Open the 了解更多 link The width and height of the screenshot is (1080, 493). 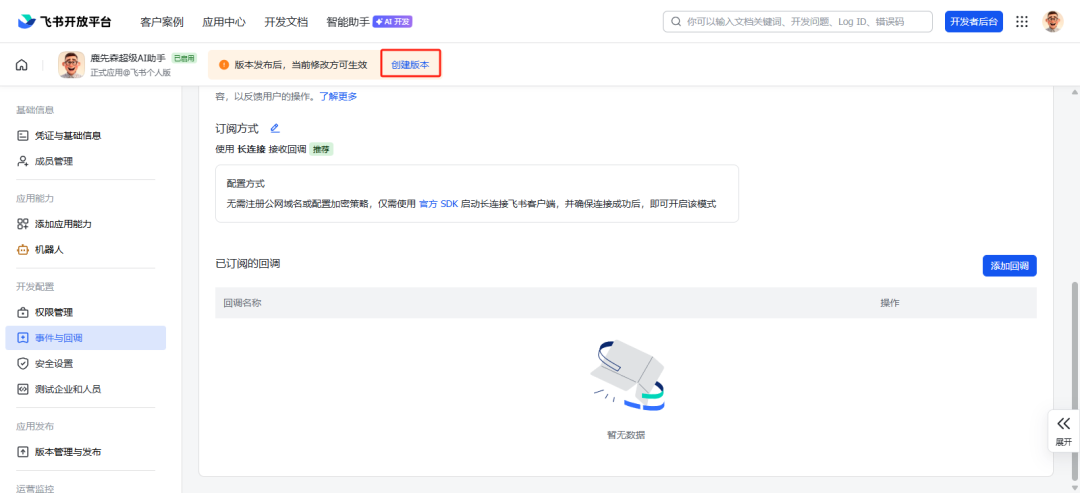point(338,96)
